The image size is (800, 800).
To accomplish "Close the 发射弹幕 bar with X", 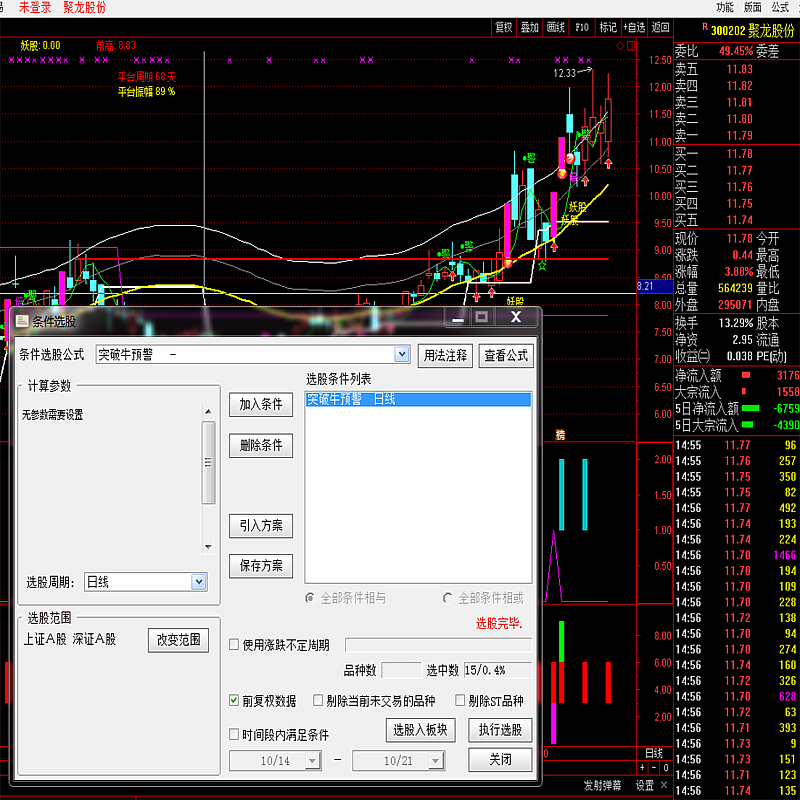I will coord(664,785).
